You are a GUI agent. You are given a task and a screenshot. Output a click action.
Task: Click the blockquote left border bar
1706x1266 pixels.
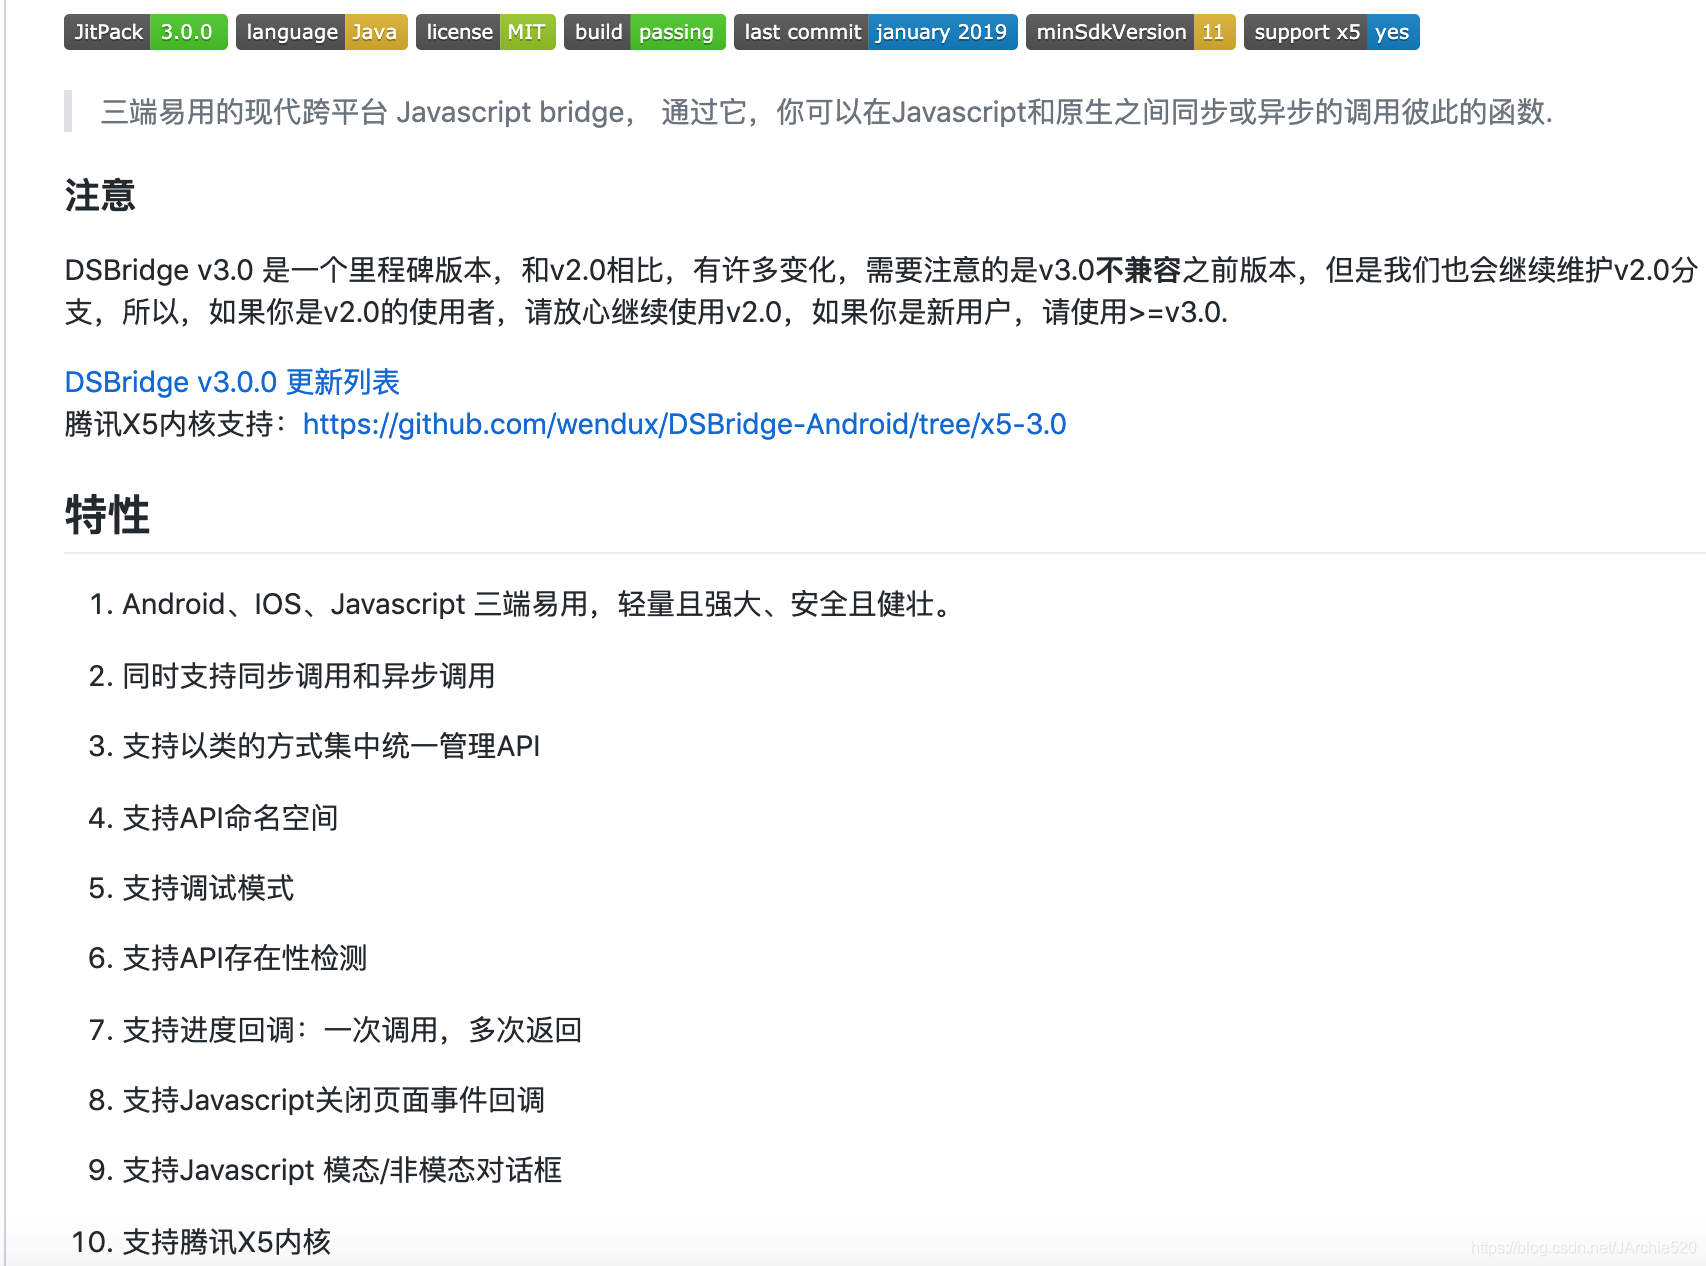pos(67,112)
